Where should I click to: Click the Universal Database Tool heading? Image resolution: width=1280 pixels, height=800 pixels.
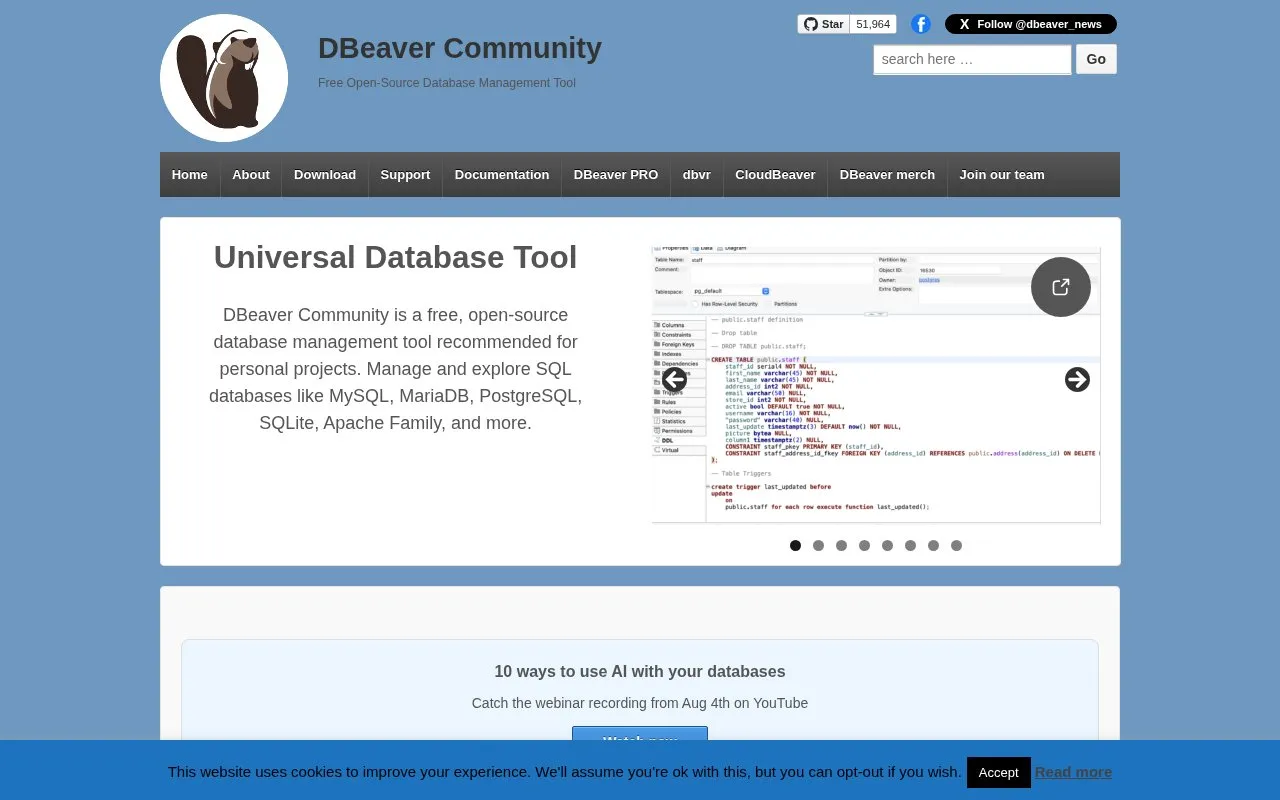coord(396,257)
